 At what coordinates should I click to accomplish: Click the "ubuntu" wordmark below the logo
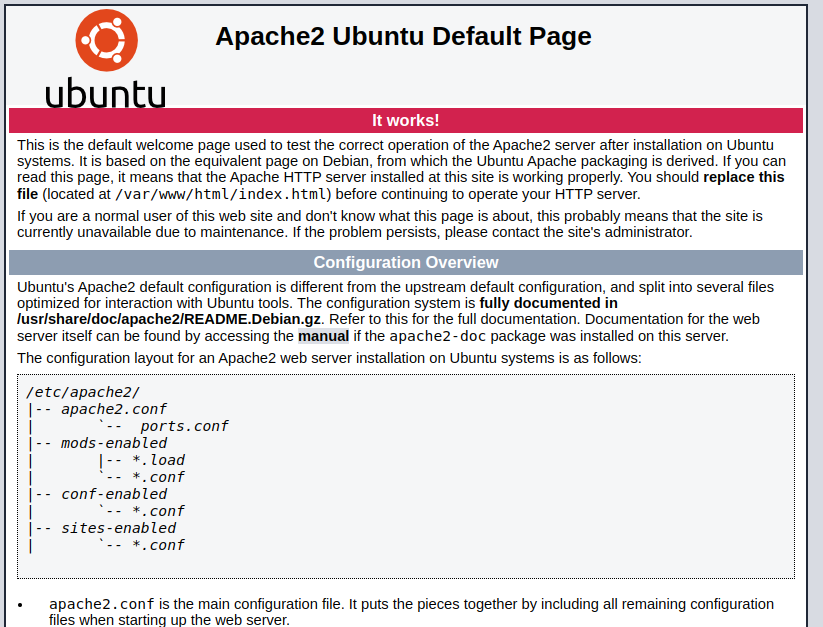(x=105, y=93)
